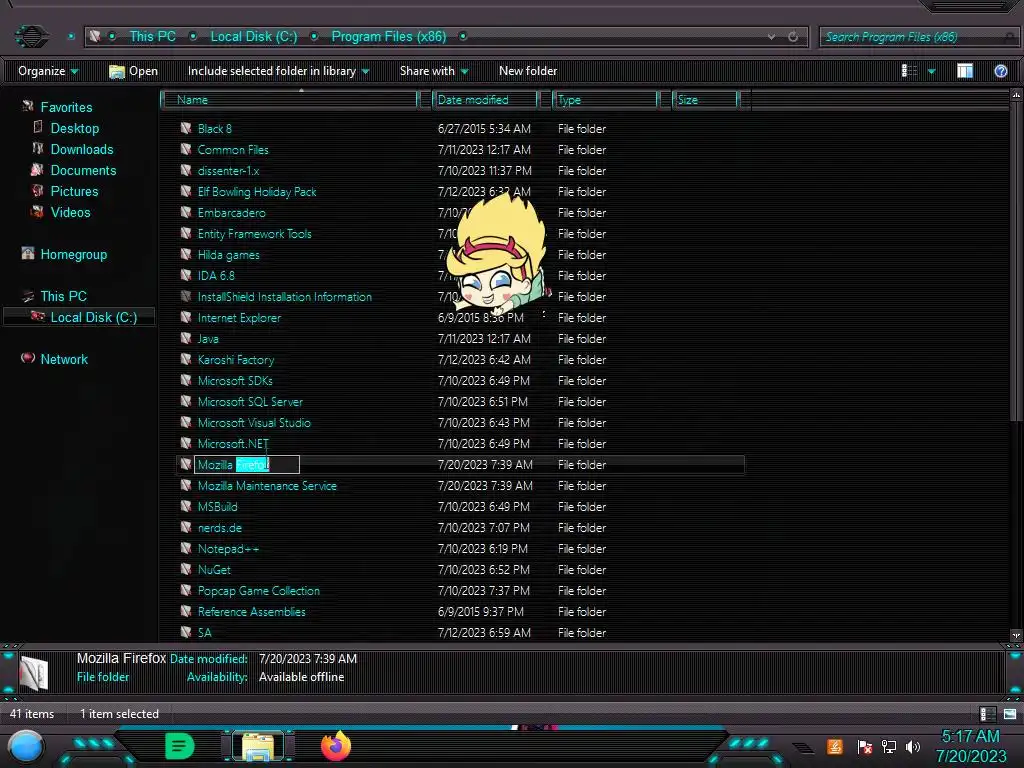Navigate to This PC breadcrumb
Screen dimensions: 1024x768
(x=152, y=37)
